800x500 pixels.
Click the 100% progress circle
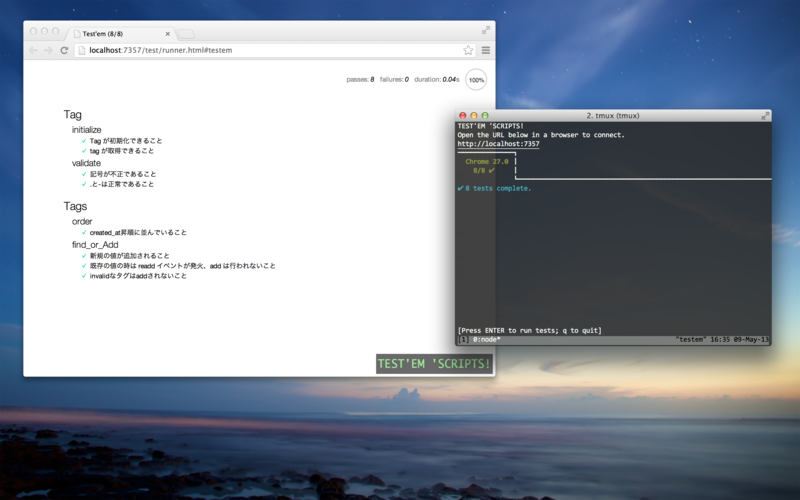point(476,80)
